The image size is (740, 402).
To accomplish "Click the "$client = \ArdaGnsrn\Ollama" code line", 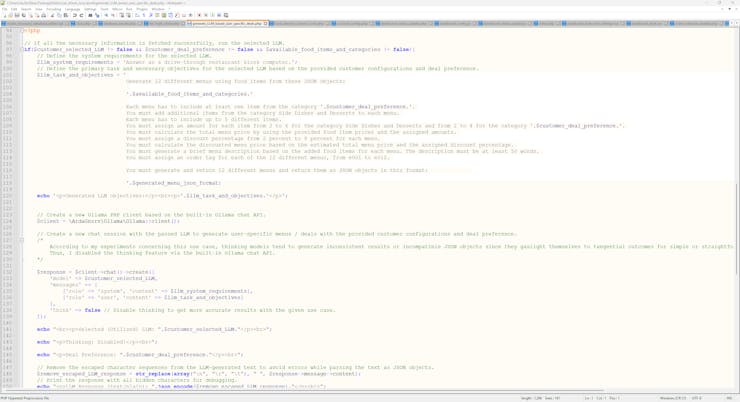I will [109, 221].
